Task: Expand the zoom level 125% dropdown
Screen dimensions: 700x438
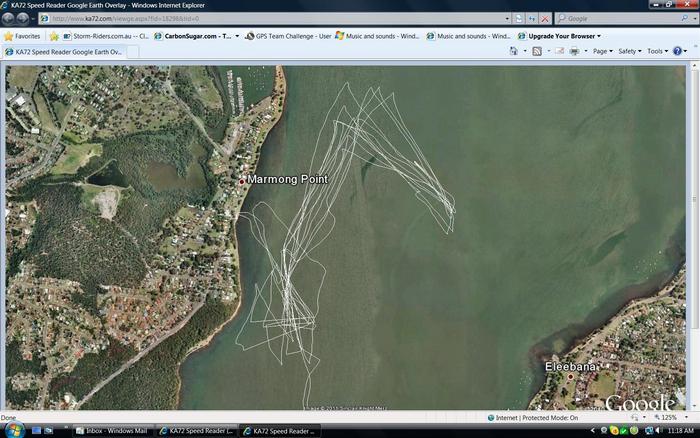Action: (670, 418)
